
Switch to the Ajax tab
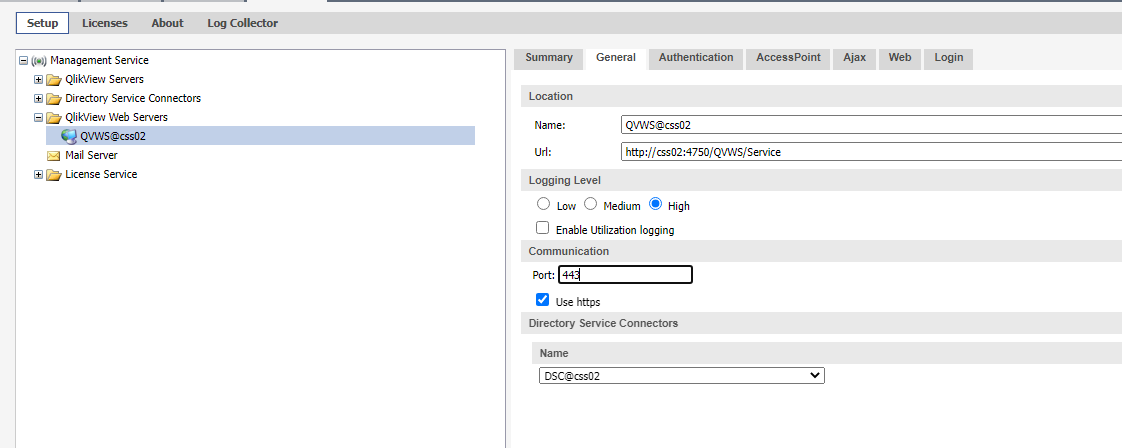(854, 58)
